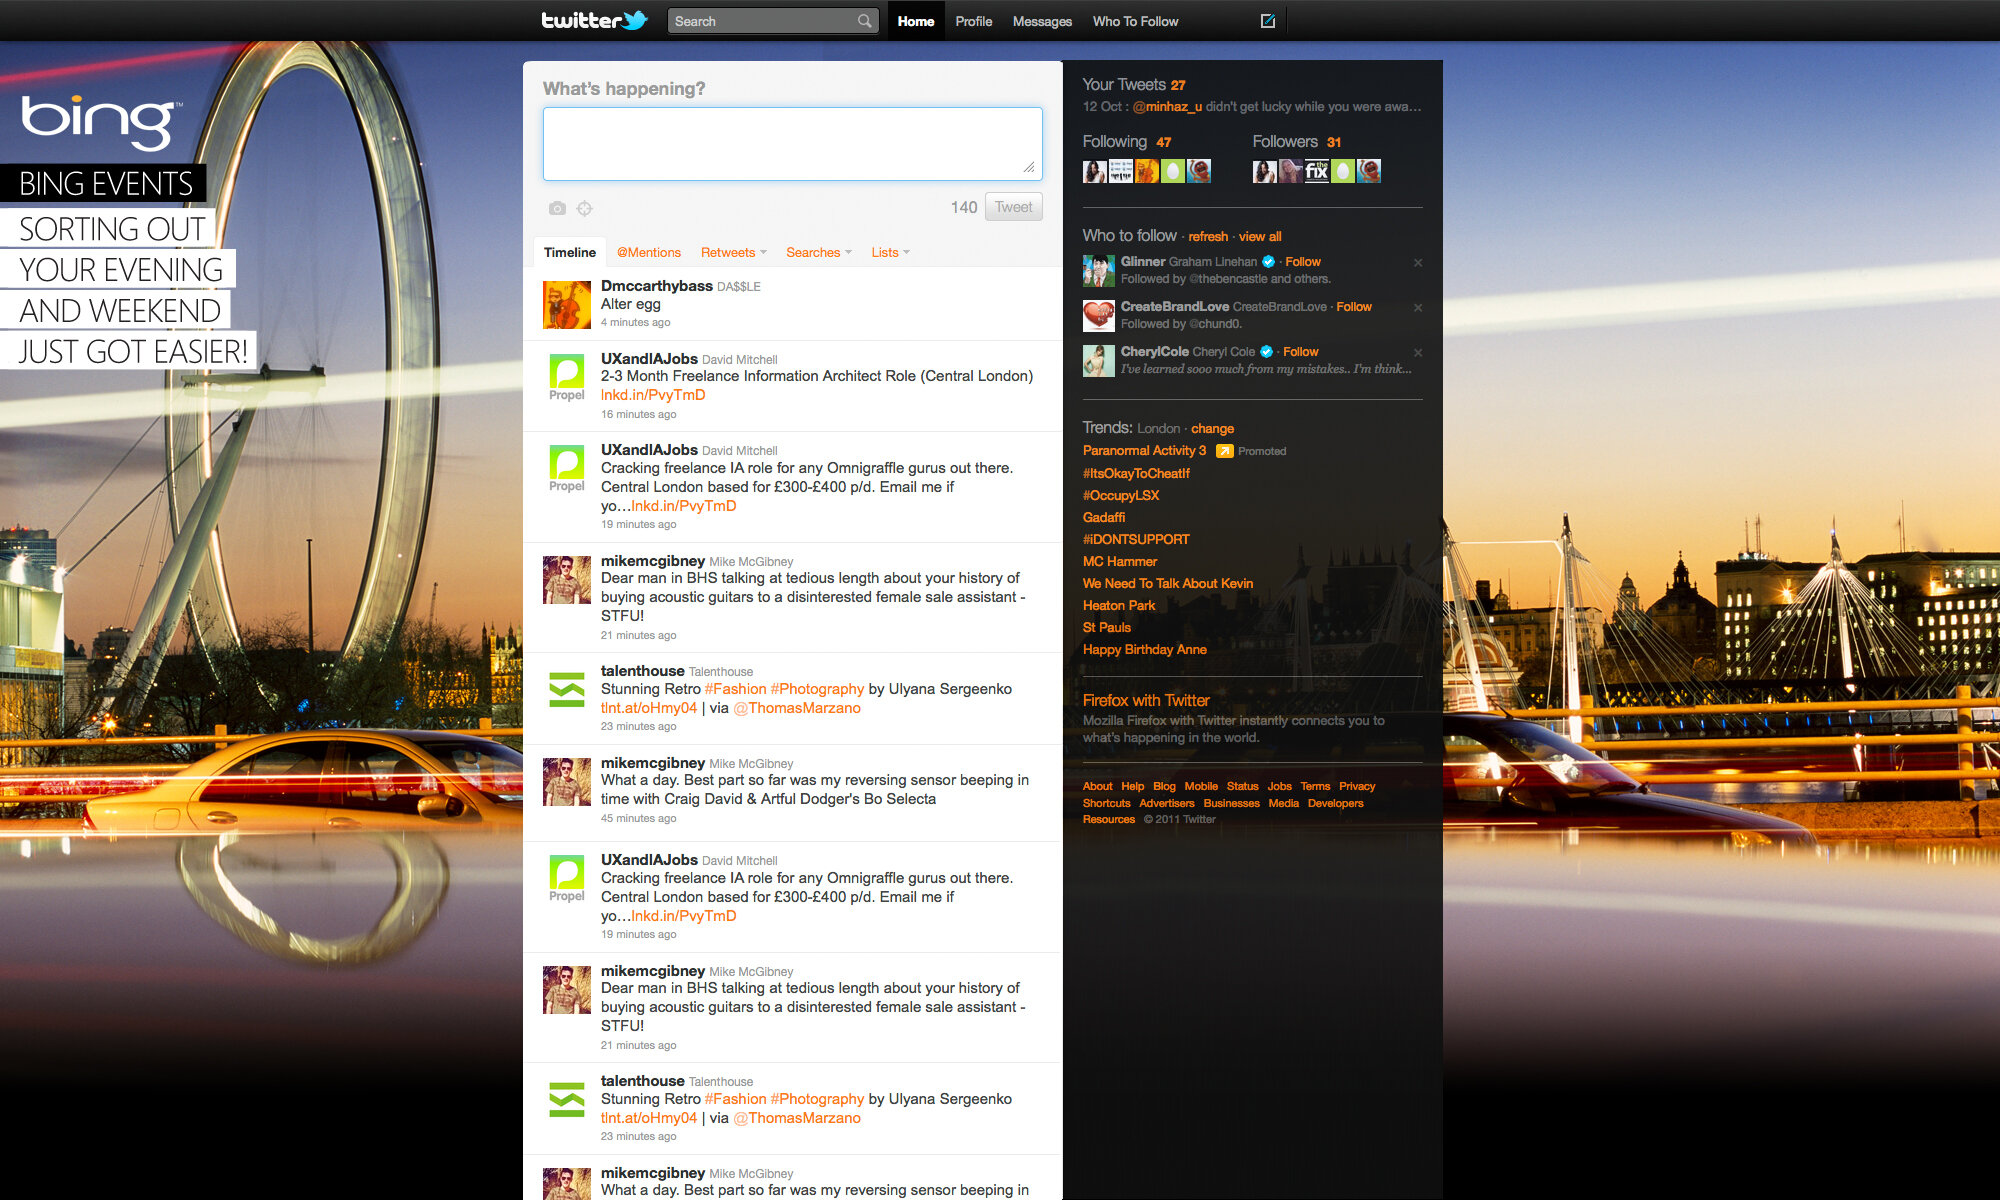Click change next to London trends
2000x1200 pixels.
click(1212, 428)
